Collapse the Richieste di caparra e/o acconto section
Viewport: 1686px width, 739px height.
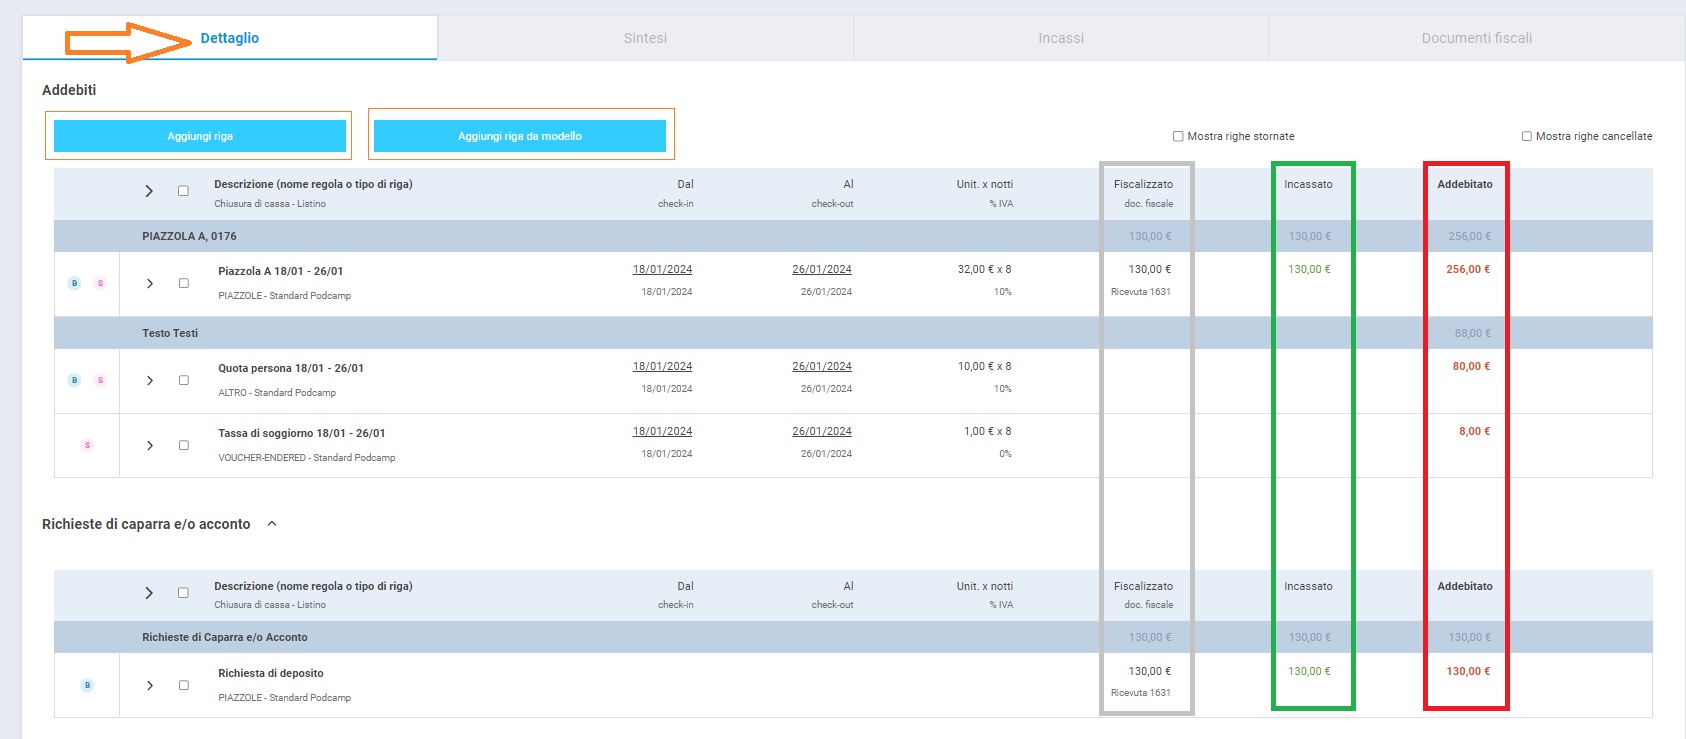click(272, 524)
